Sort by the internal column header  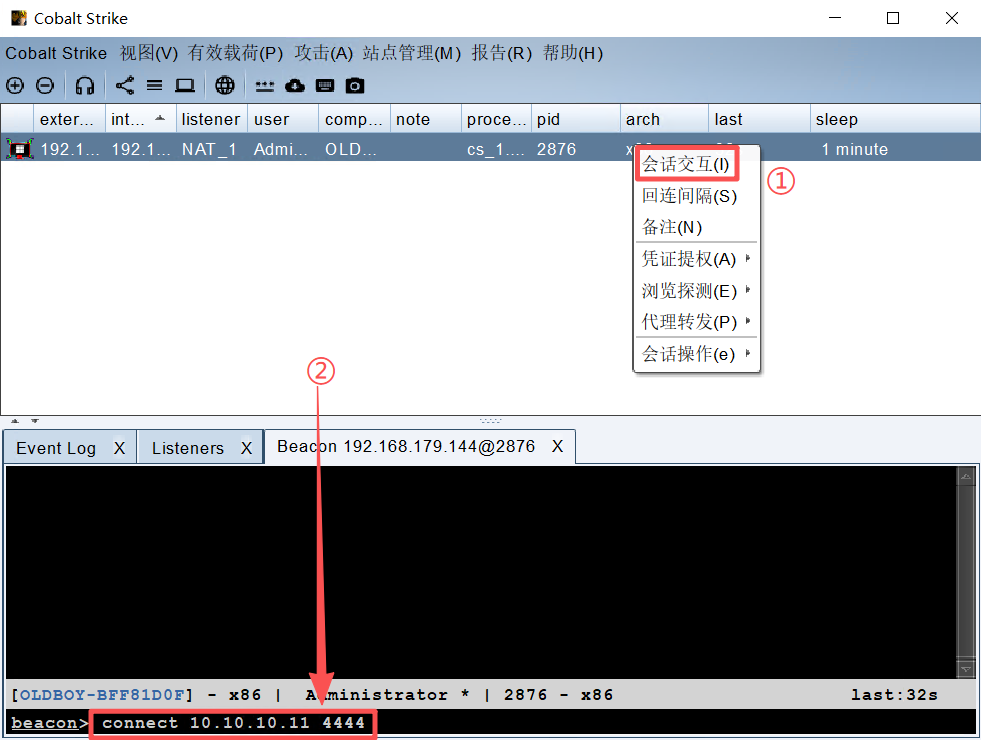(141, 119)
